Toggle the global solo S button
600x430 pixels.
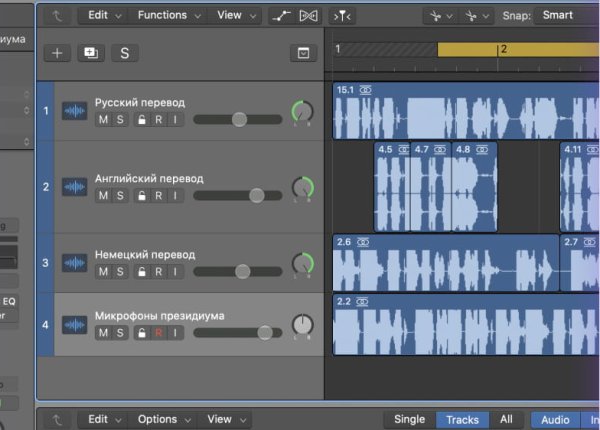(x=125, y=53)
